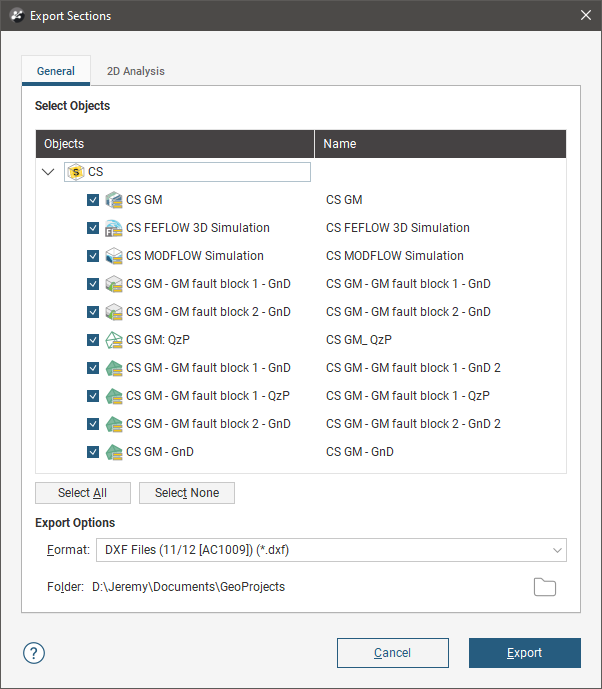Image resolution: width=602 pixels, height=689 pixels.
Task: Click the CS MODFLOW Simulation icon
Action: (x=114, y=256)
